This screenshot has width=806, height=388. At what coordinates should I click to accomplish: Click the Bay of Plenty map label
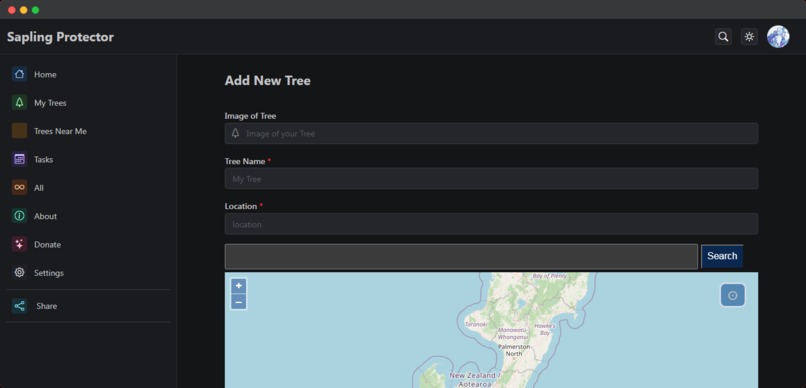549,276
